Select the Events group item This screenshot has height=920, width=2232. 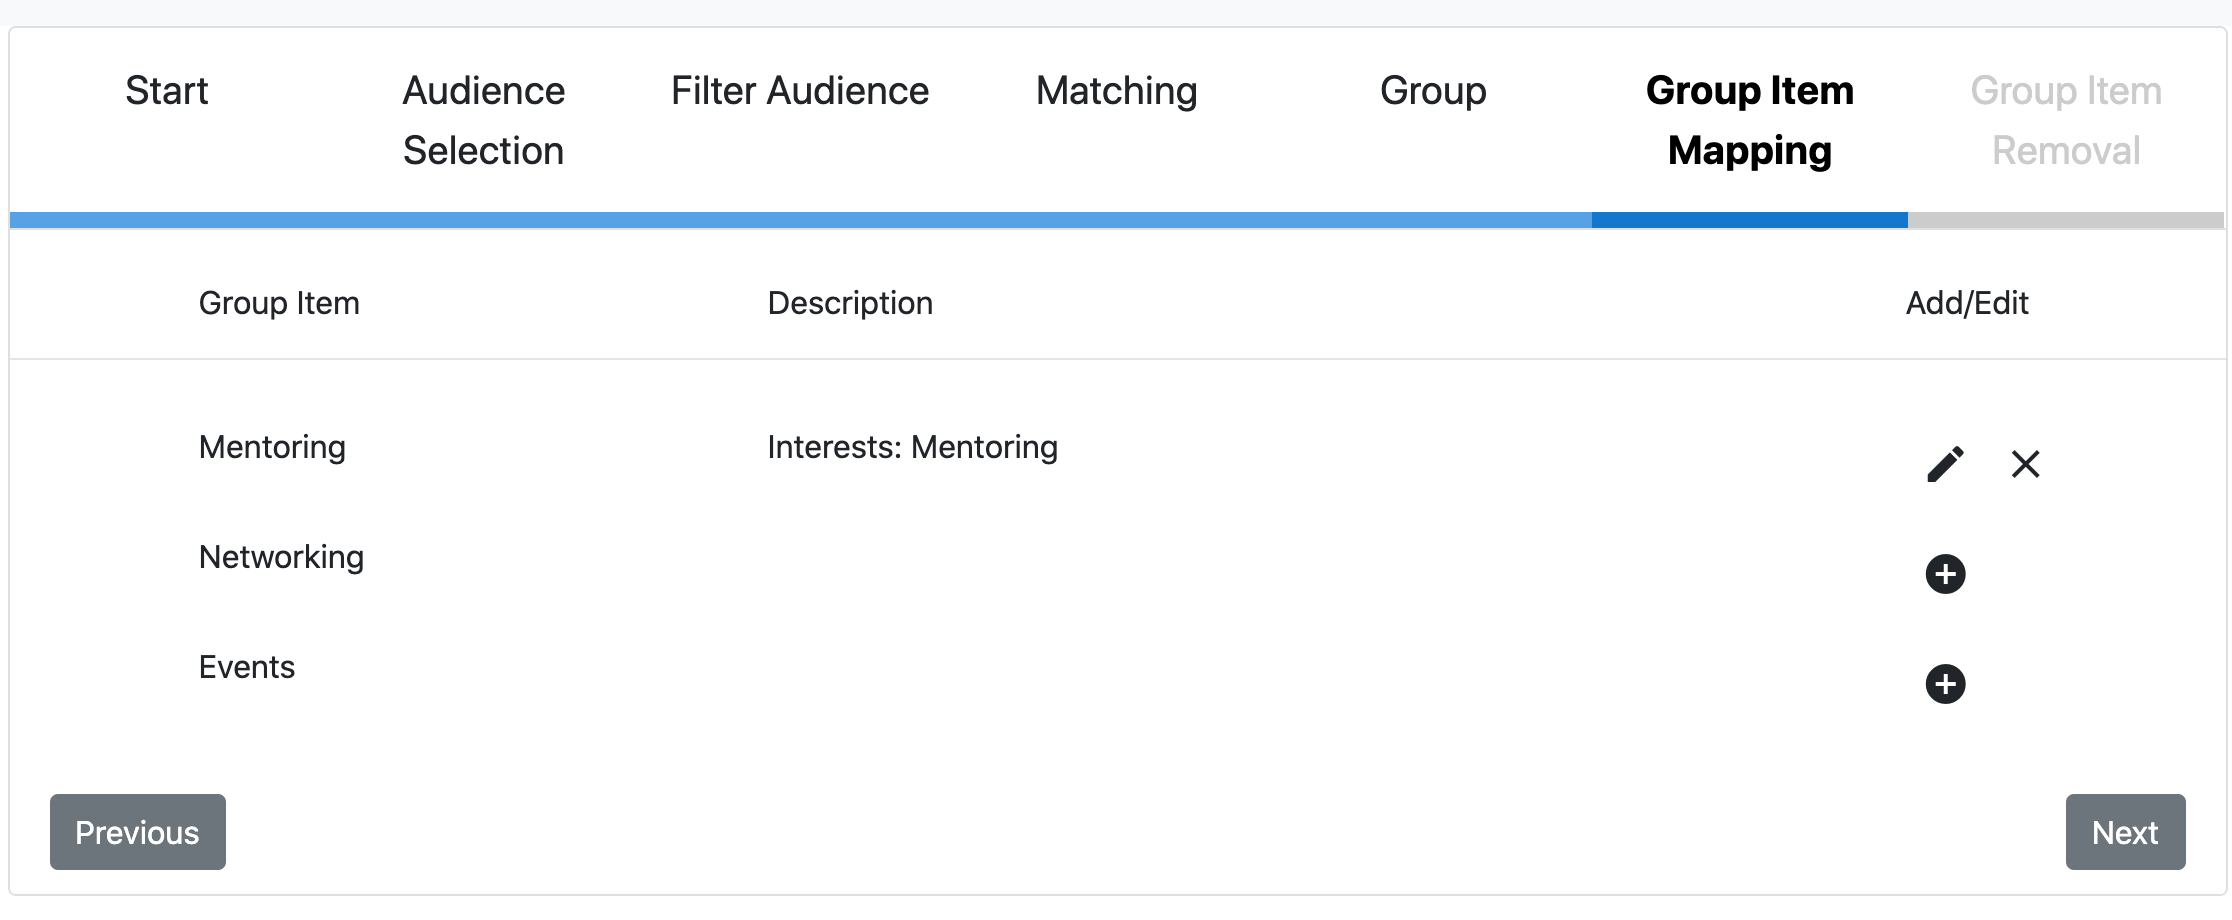pos(247,667)
